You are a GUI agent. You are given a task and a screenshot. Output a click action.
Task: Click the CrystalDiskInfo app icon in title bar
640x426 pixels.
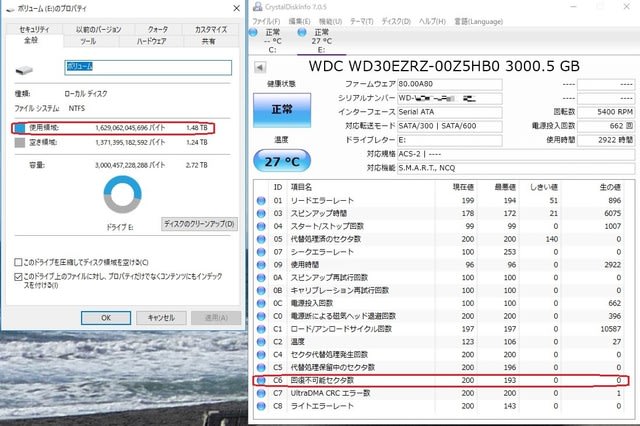(258, 6)
